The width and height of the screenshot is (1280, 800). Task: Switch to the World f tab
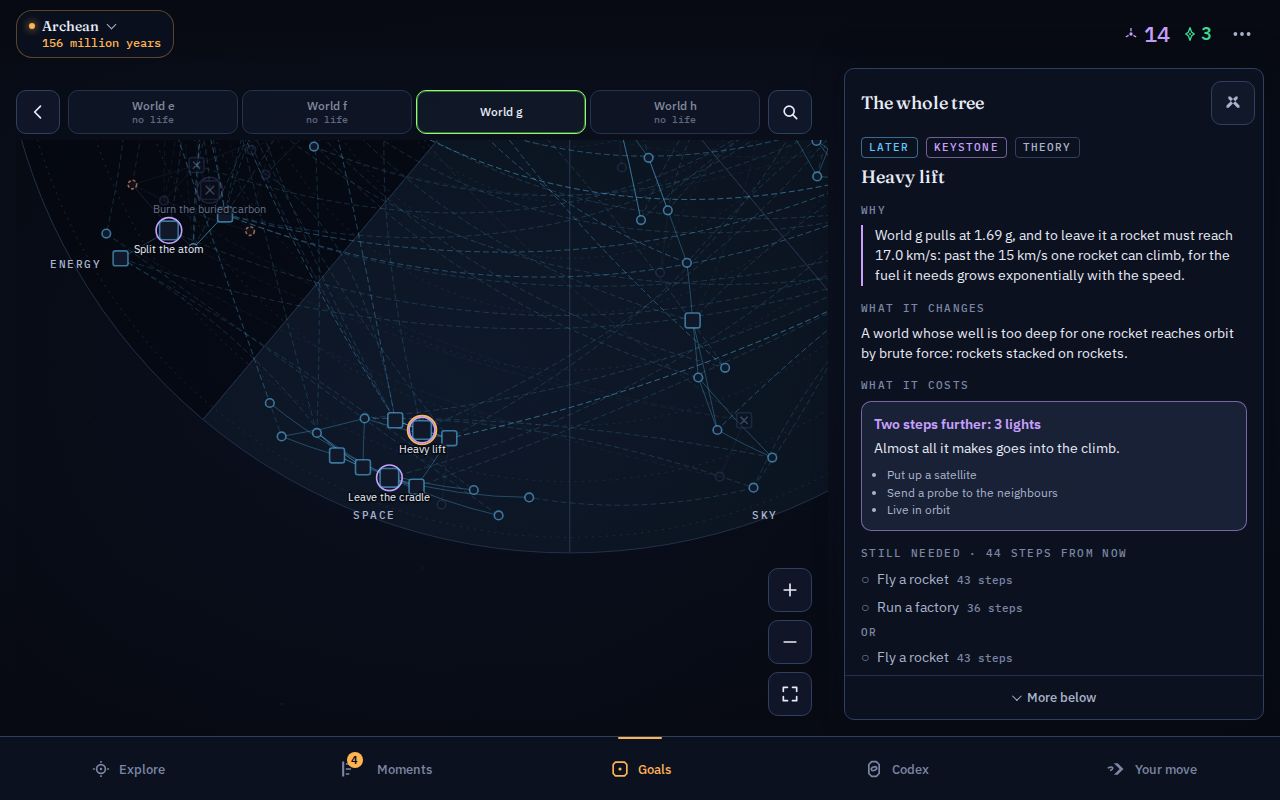pos(327,112)
